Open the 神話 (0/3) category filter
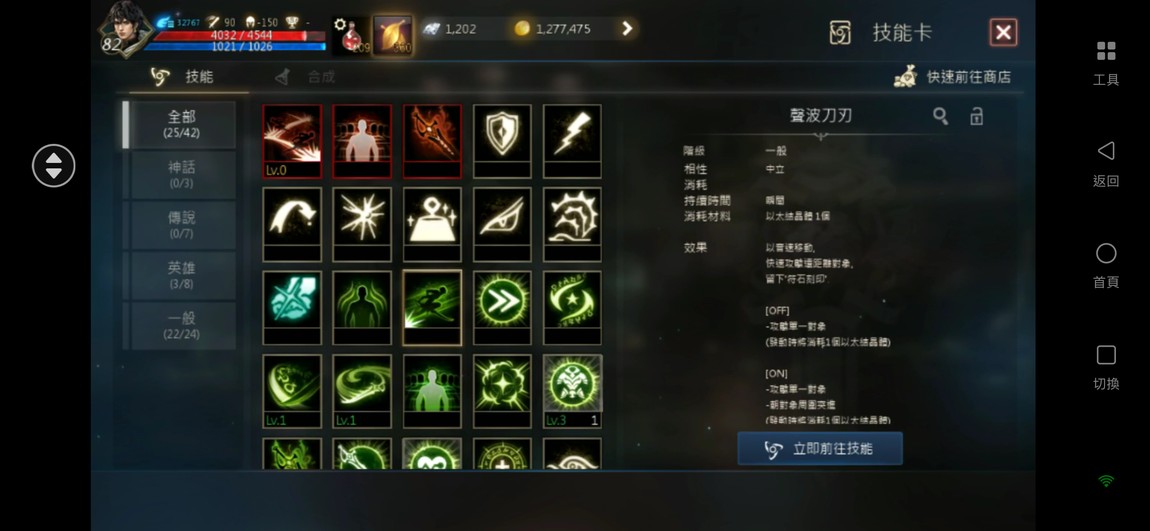Viewport: 1150px width, 531px height. tap(183, 175)
